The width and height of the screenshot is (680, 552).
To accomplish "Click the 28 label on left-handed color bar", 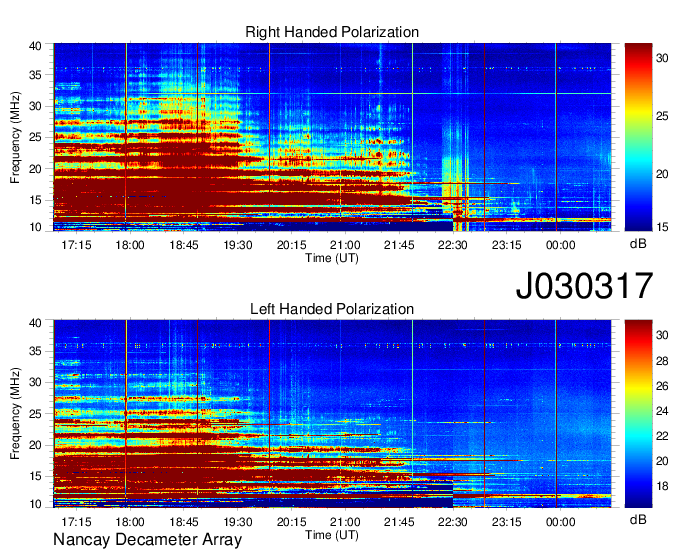I will pos(662,361).
